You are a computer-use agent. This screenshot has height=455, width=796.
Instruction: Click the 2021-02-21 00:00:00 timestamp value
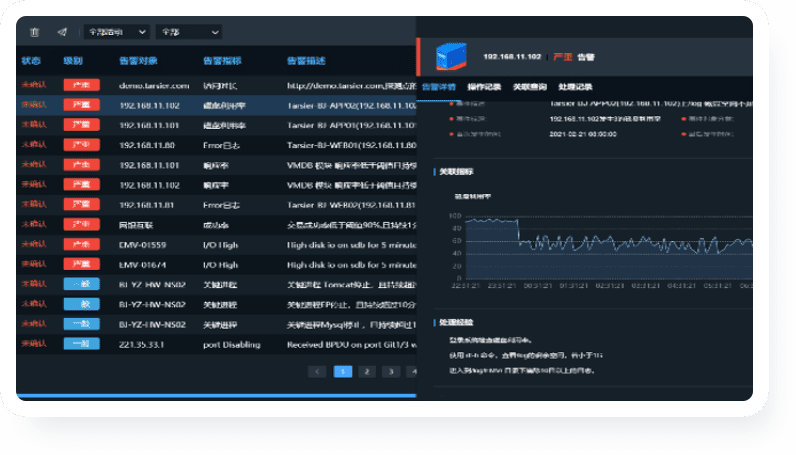pyautogui.click(x=583, y=134)
